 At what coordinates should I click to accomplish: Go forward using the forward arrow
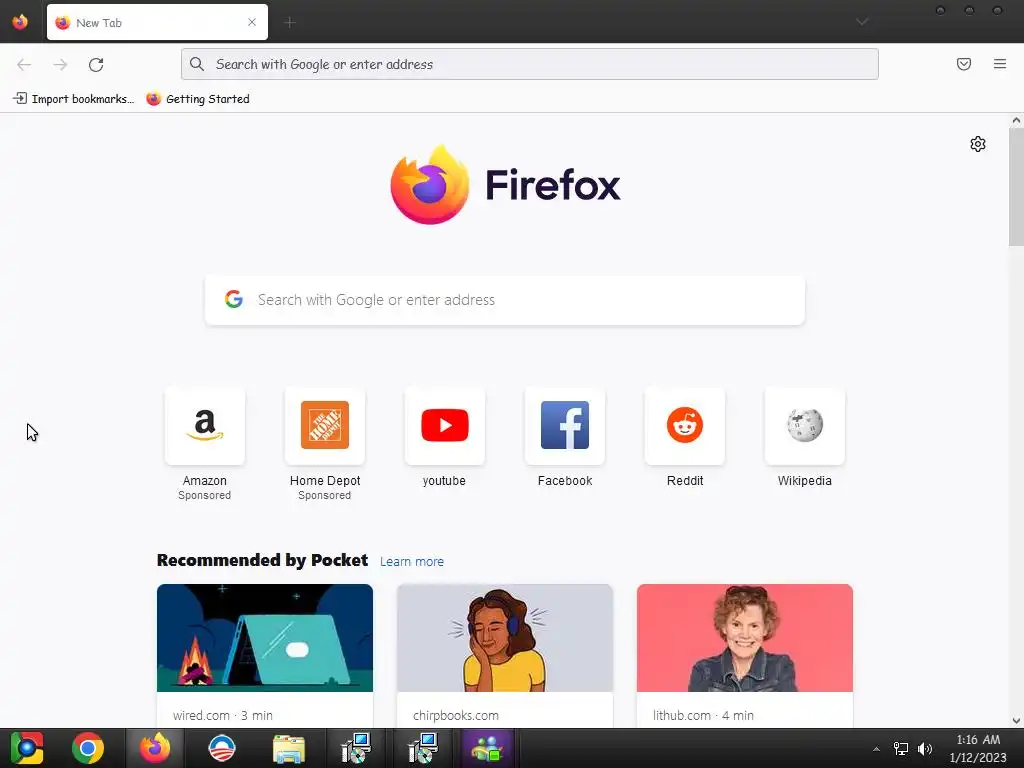60,64
